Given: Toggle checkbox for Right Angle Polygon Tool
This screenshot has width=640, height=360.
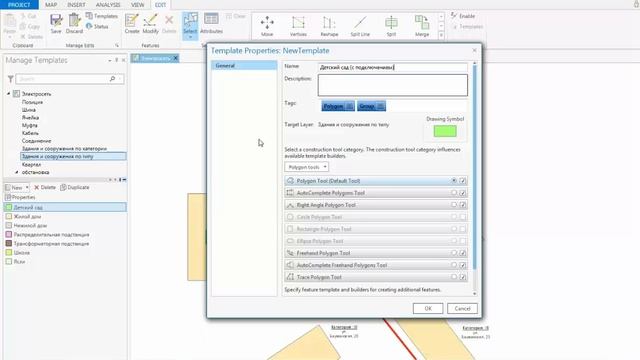Looking at the screenshot, I should tap(462, 205).
